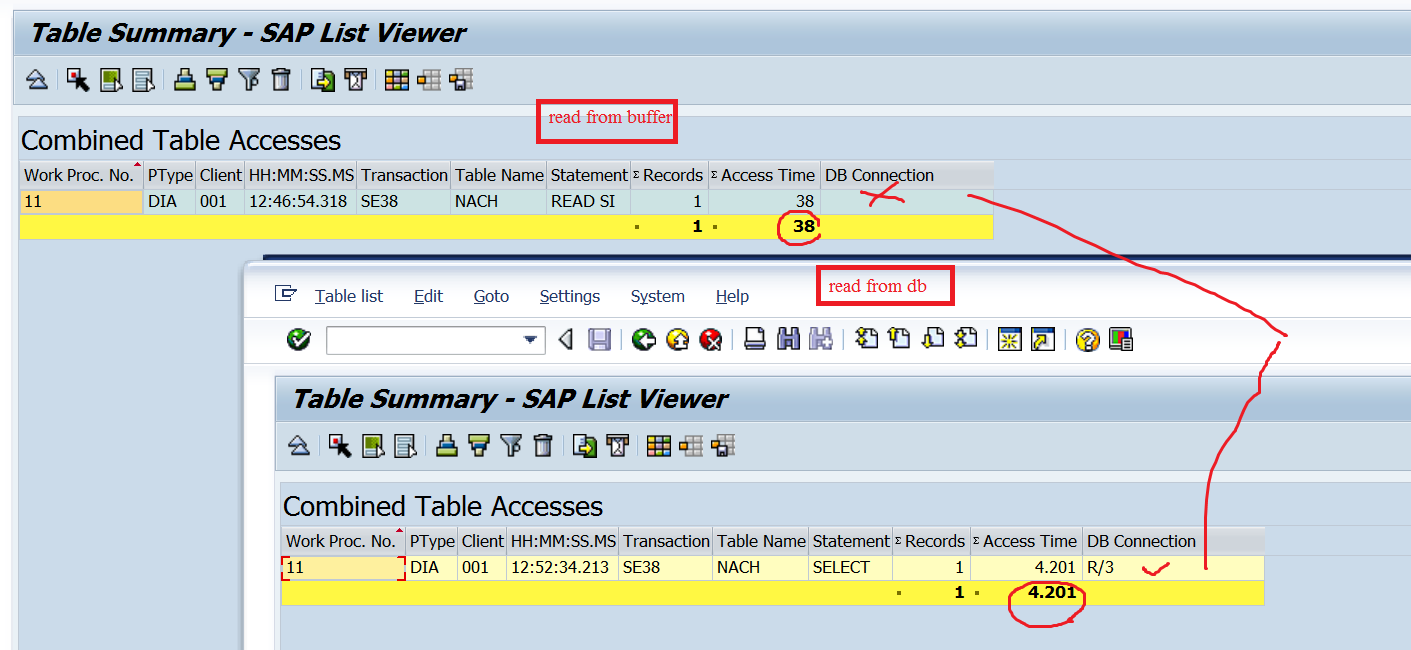Open the Settings menu
Image resolution: width=1411 pixels, height=650 pixels.
(569, 296)
